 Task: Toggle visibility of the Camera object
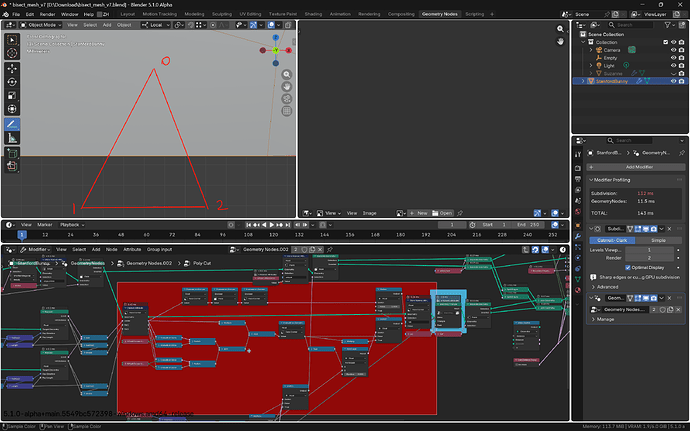click(x=673, y=50)
